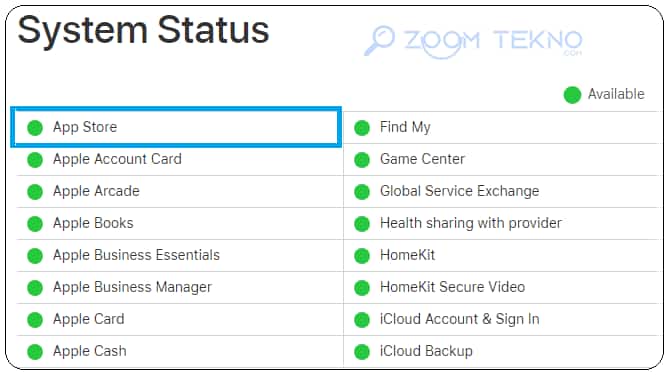Click the green status dot beside Find My

tap(362, 128)
